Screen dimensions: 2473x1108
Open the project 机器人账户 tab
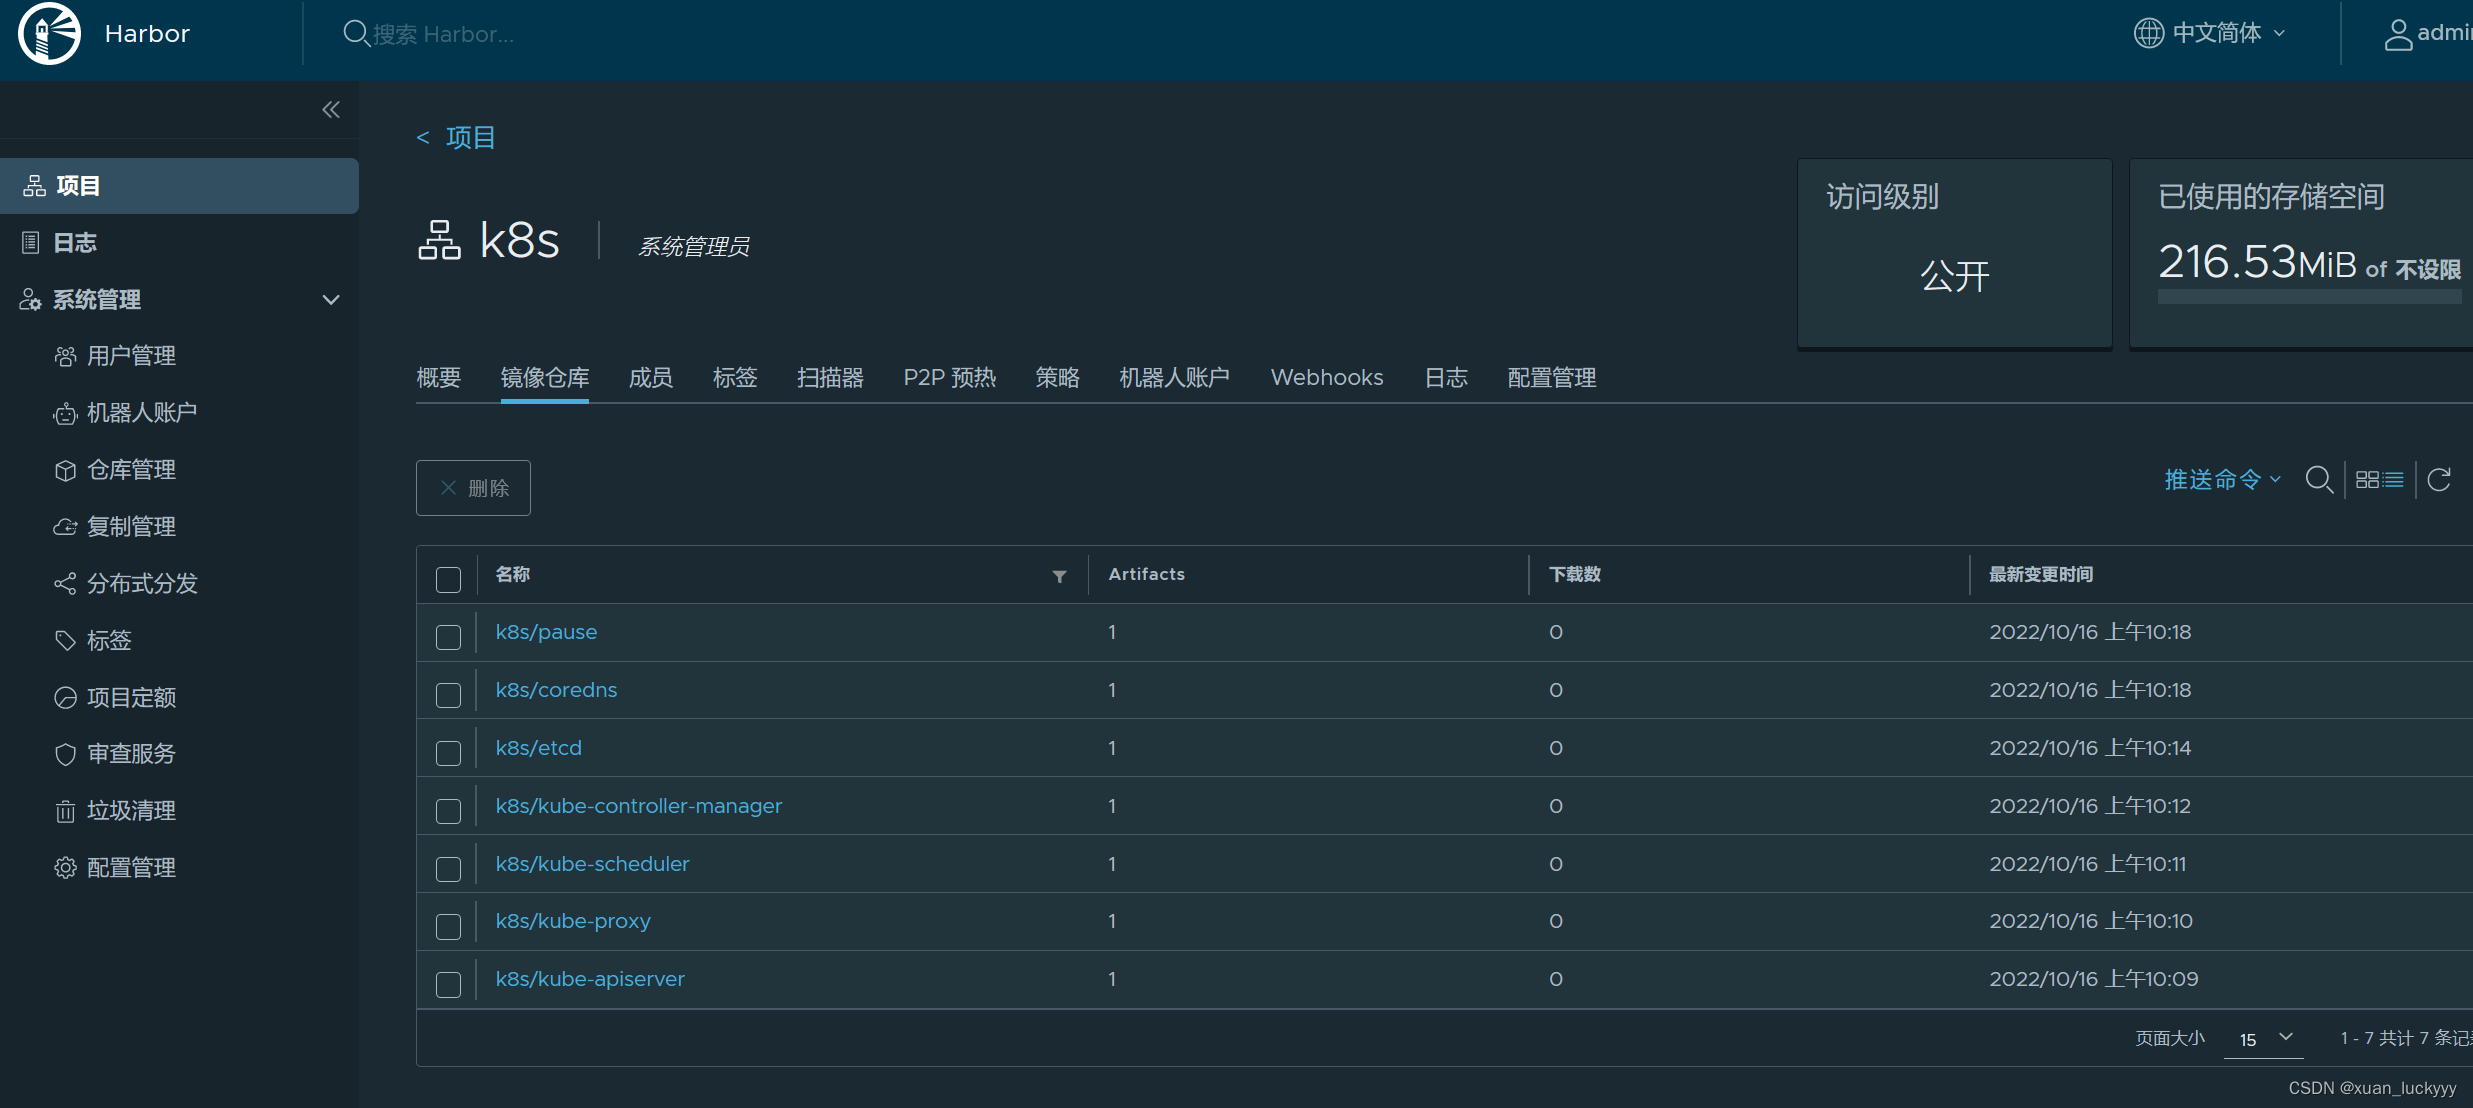[x=1174, y=378]
